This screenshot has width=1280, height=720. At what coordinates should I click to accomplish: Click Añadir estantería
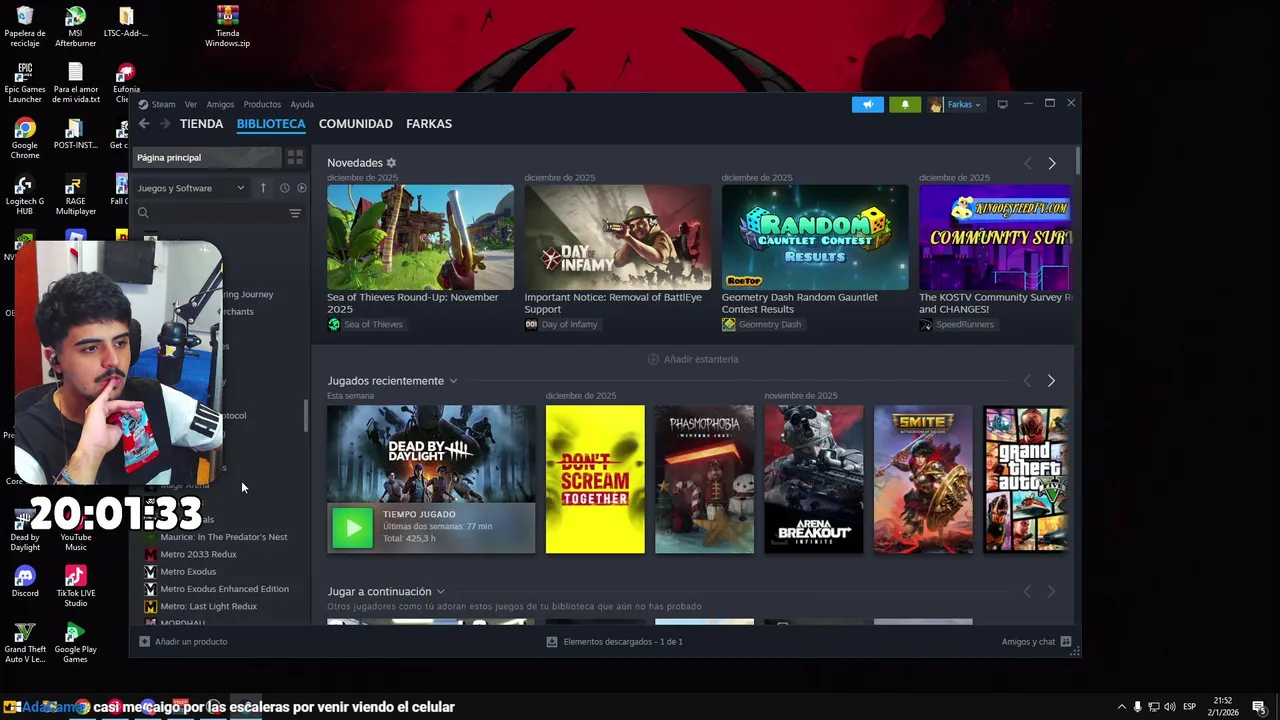pyautogui.click(x=693, y=359)
